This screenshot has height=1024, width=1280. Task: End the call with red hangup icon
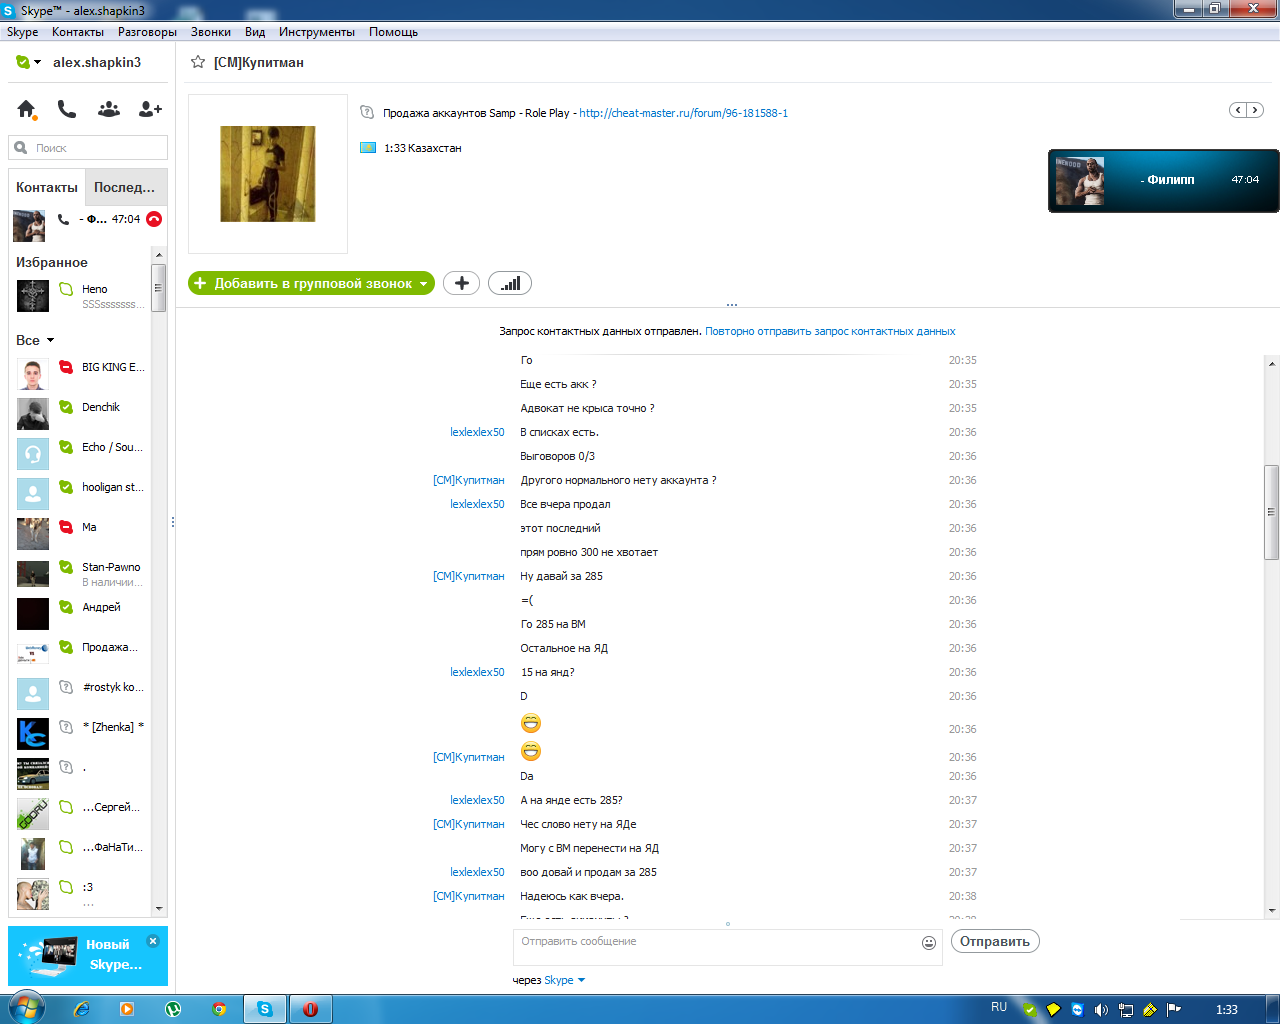[154, 219]
